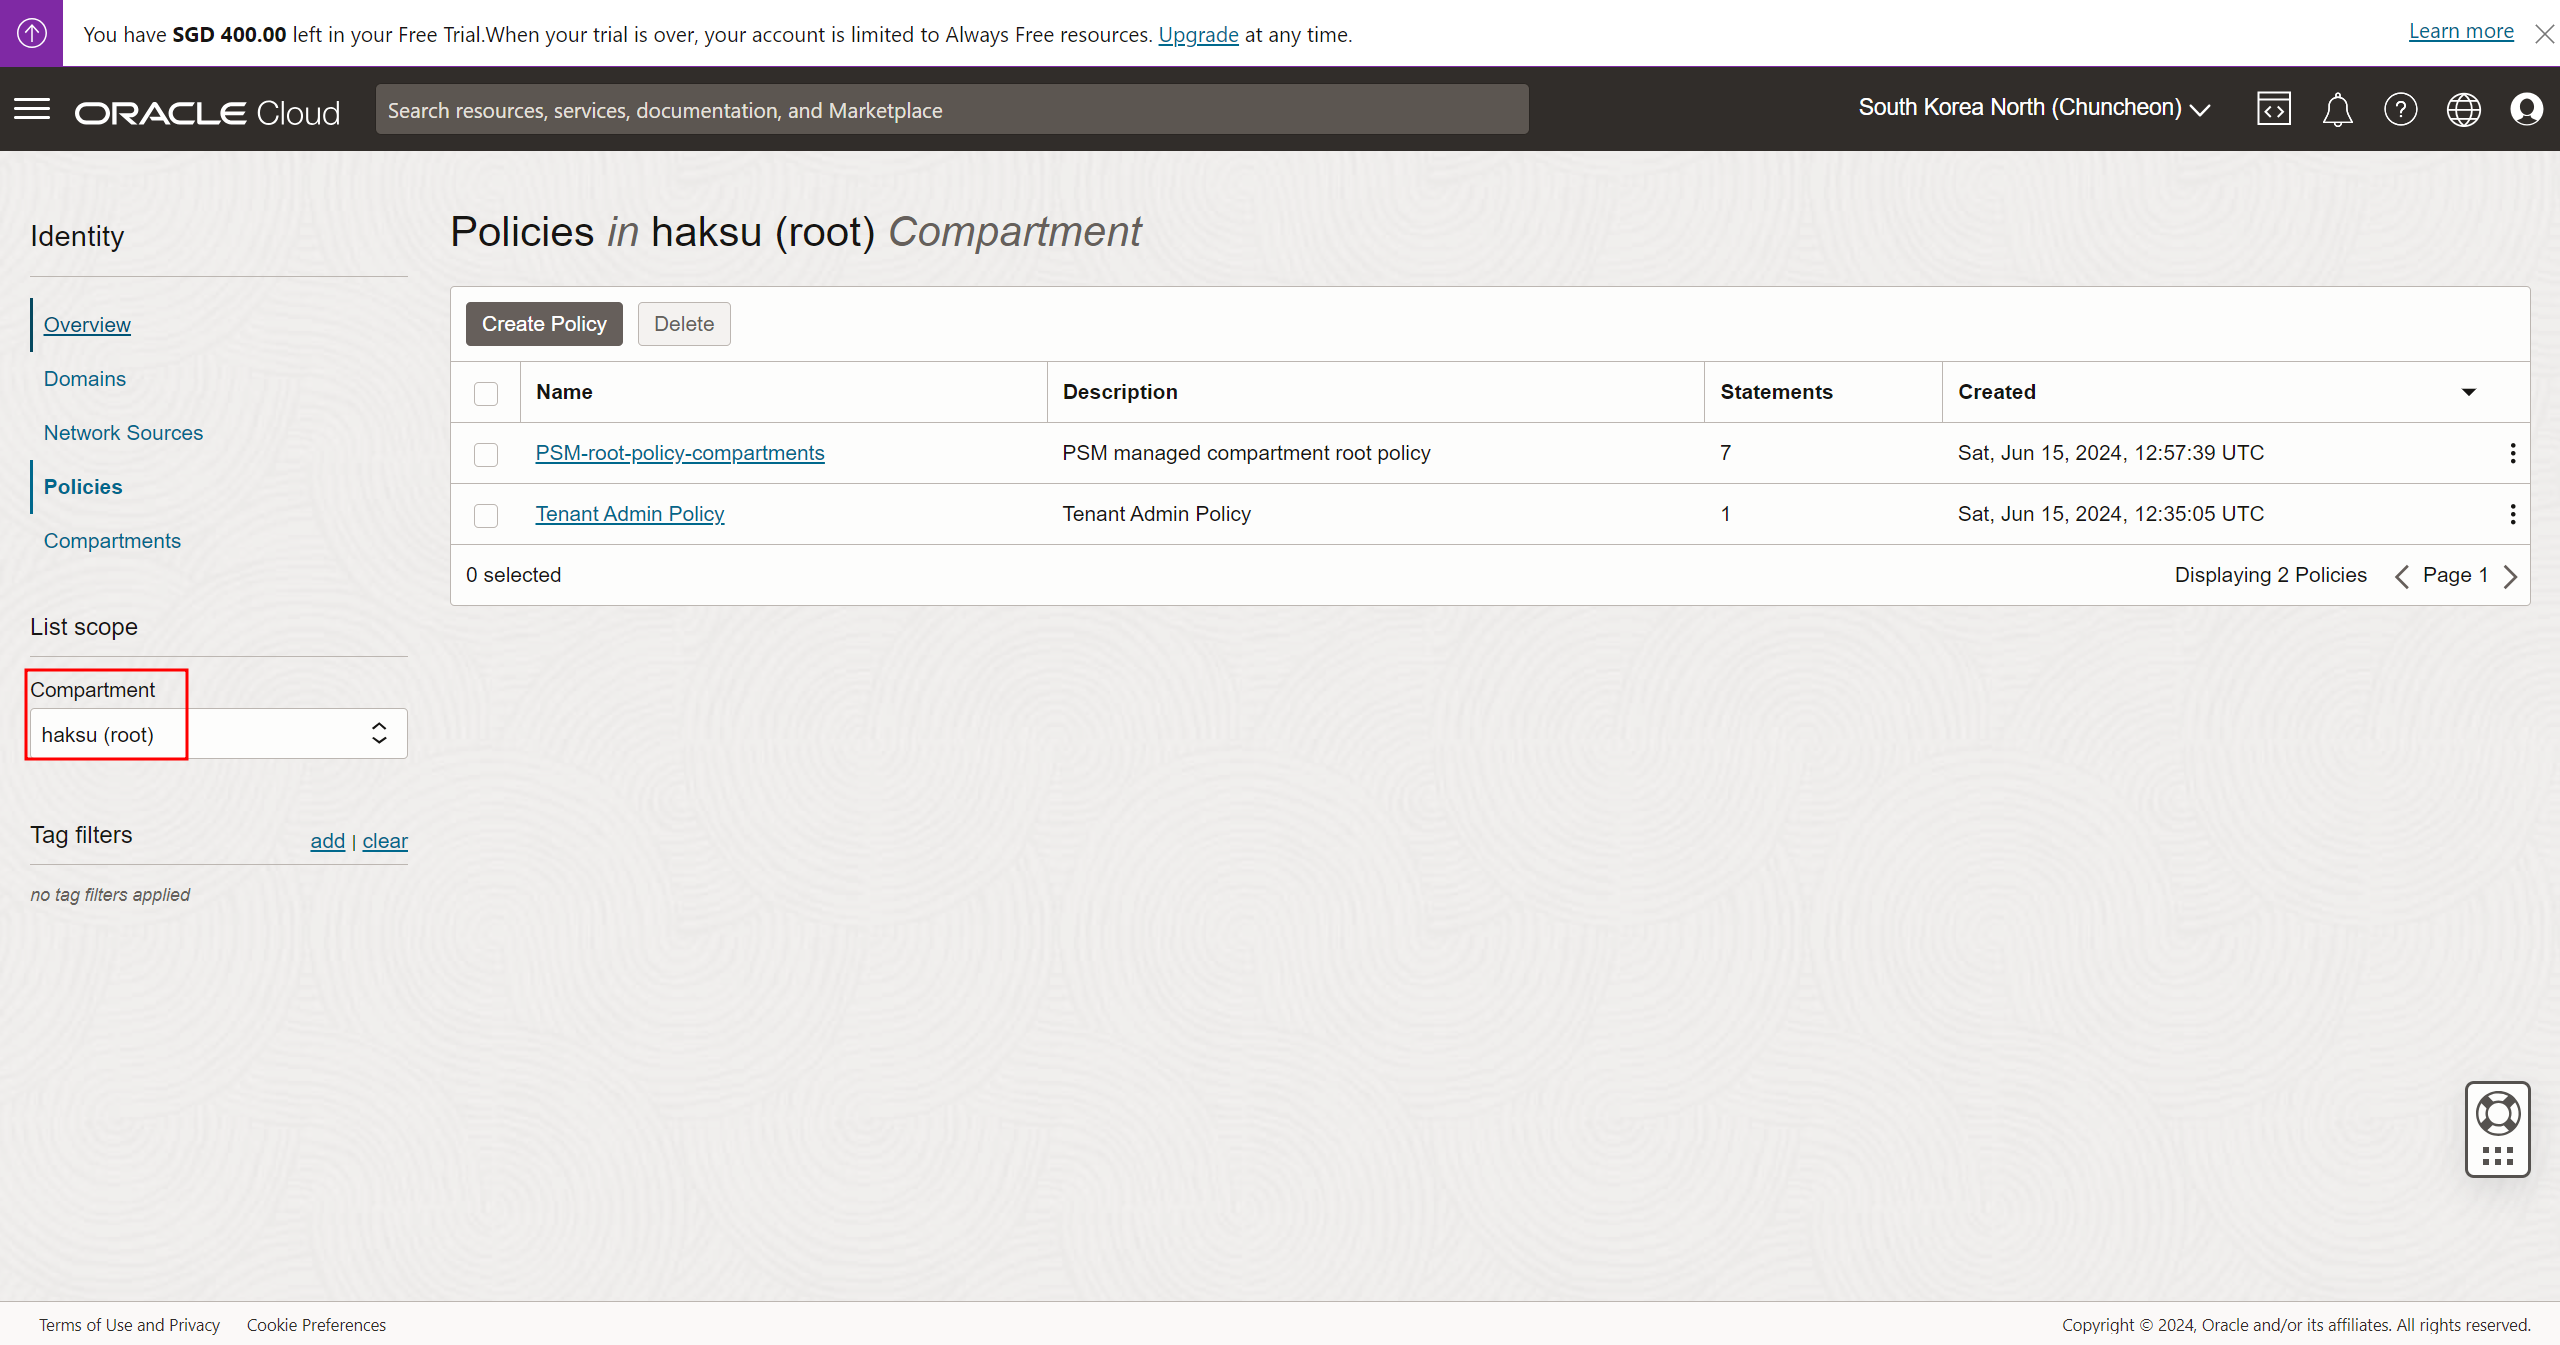
Task: Open the region selector South Korea North
Action: click(2034, 108)
